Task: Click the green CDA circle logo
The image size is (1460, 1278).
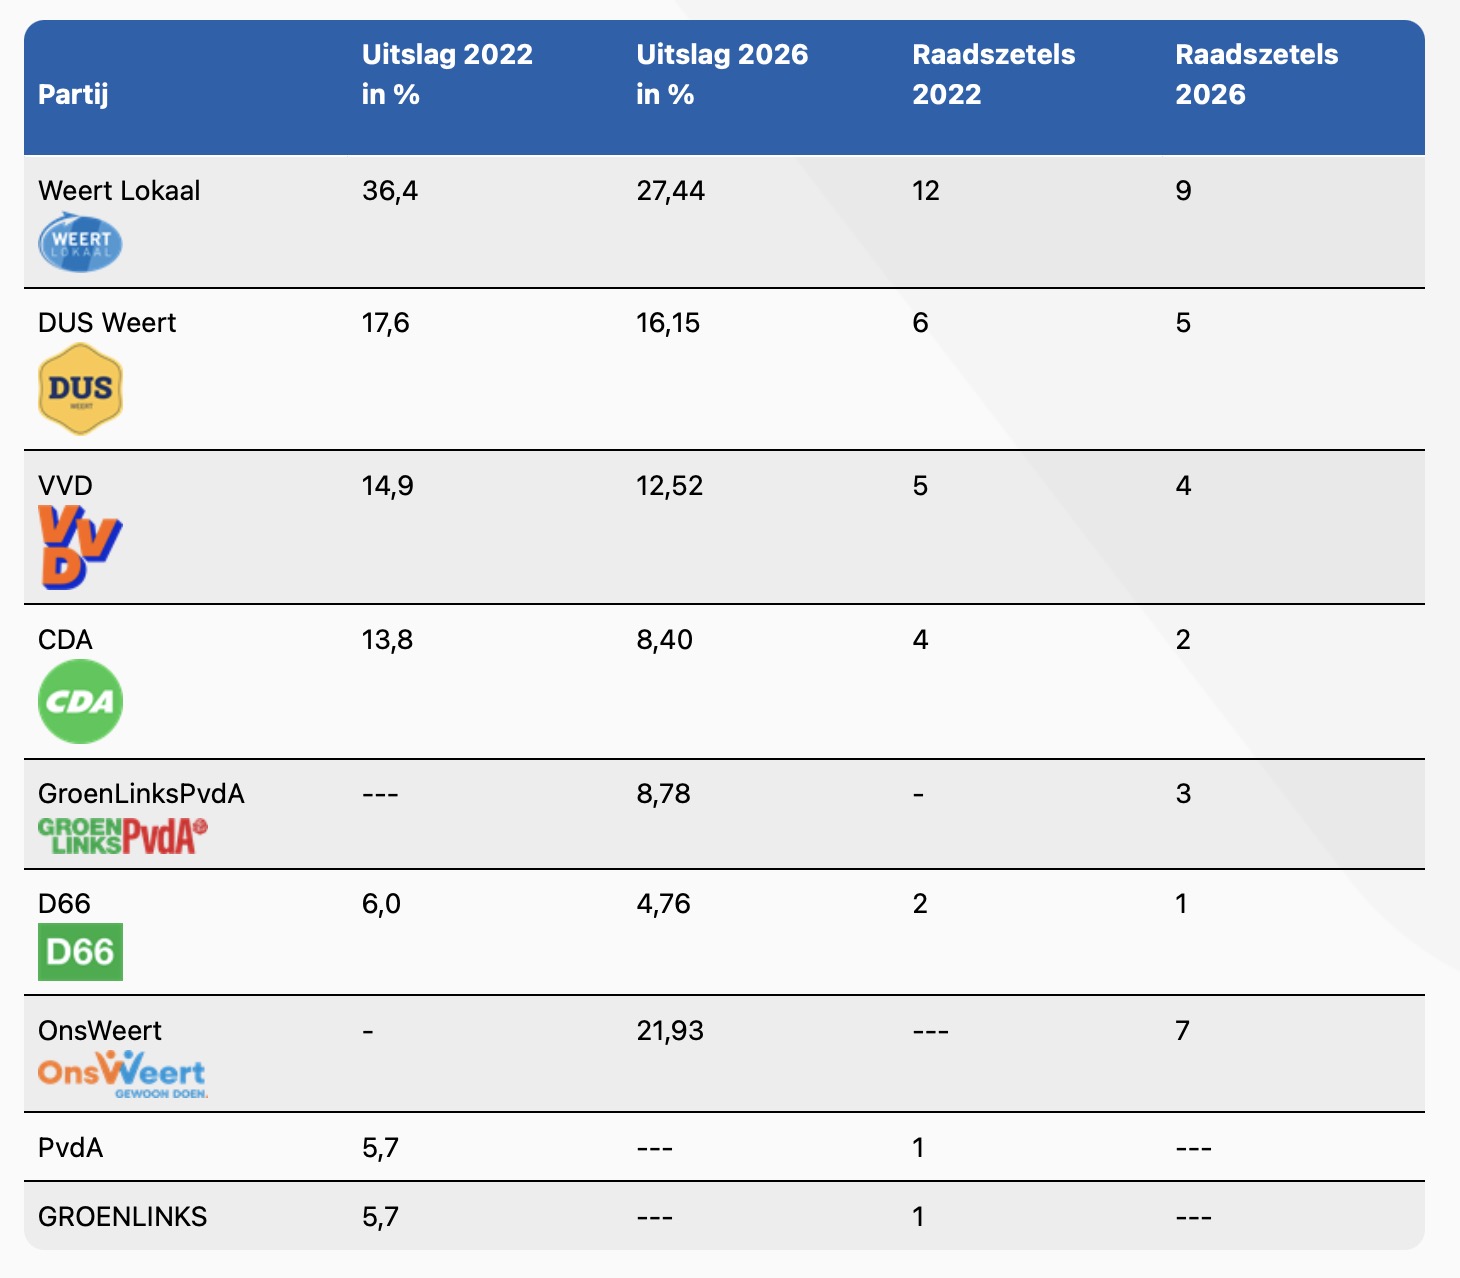Action: point(80,701)
